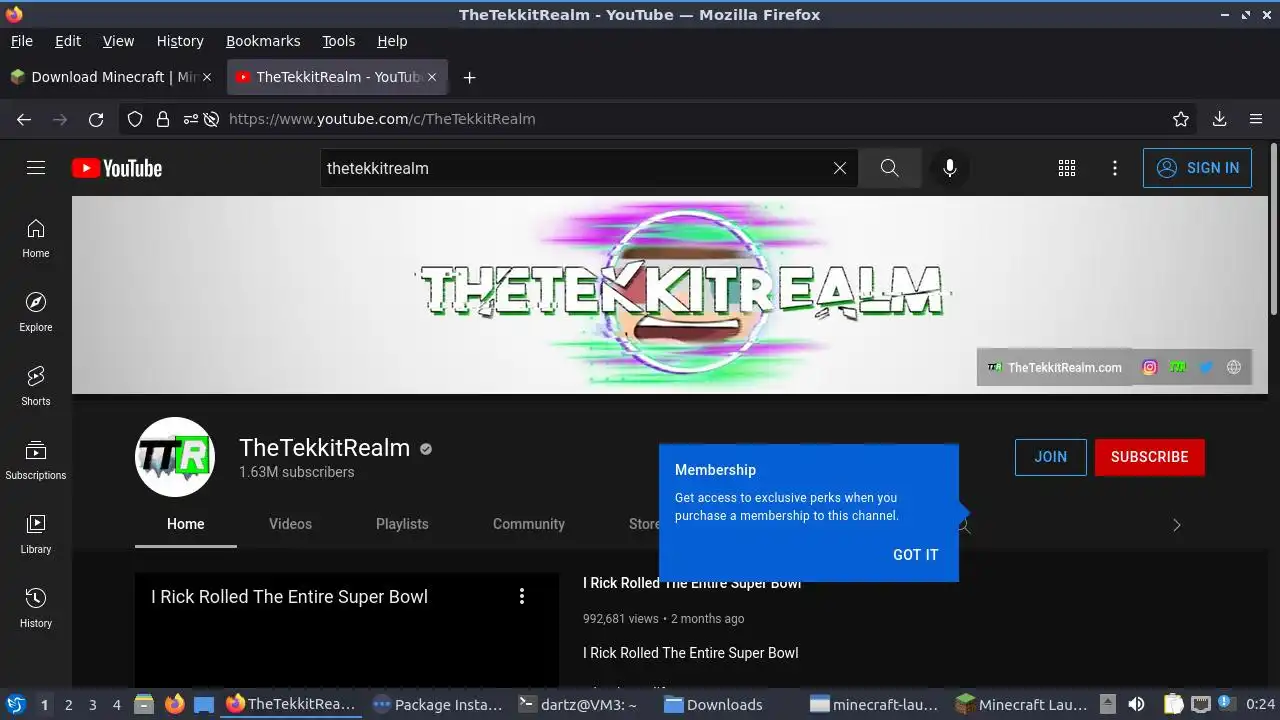Click the SIGN IN button

click(1197, 168)
